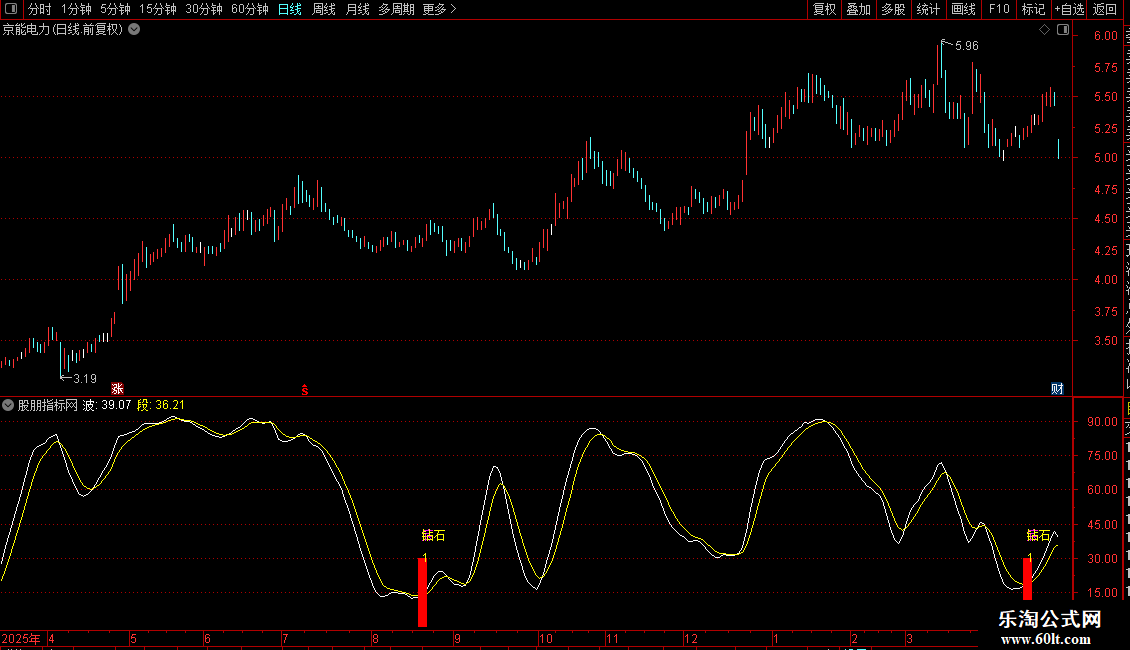Image resolution: width=1130 pixels, height=650 pixels.
Task: Open the F10 company info
Action: pos(999,9)
